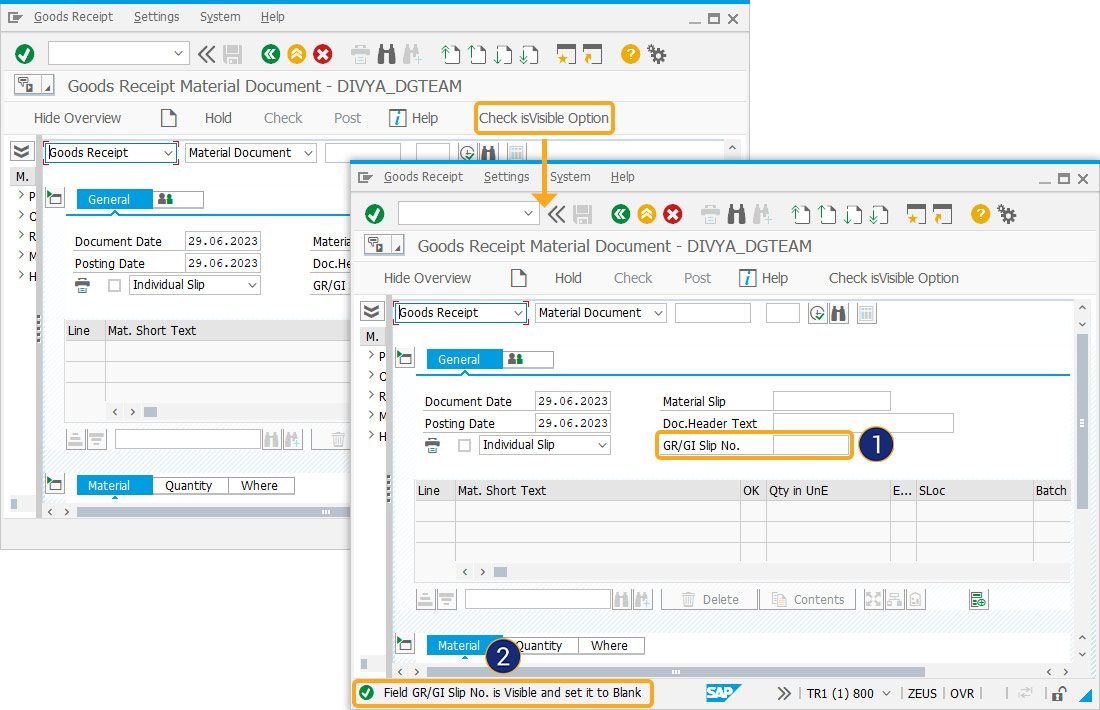Image resolution: width=1100 pixels, height=710 pixels.
Task: Click the Find binoculars in the front window's top toolbar
Action: [x=736, y=214]
